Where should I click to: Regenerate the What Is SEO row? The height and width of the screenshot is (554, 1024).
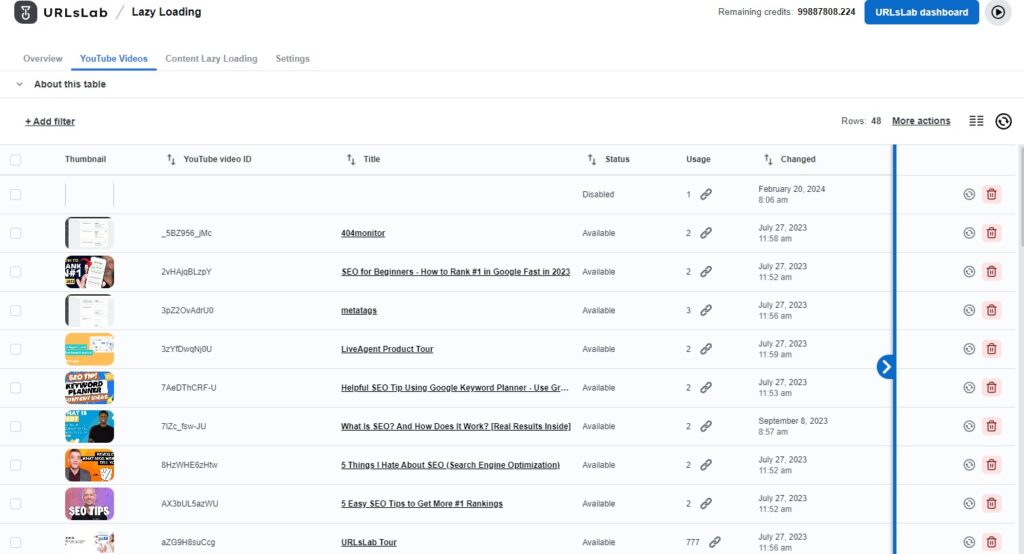(969, 427)
